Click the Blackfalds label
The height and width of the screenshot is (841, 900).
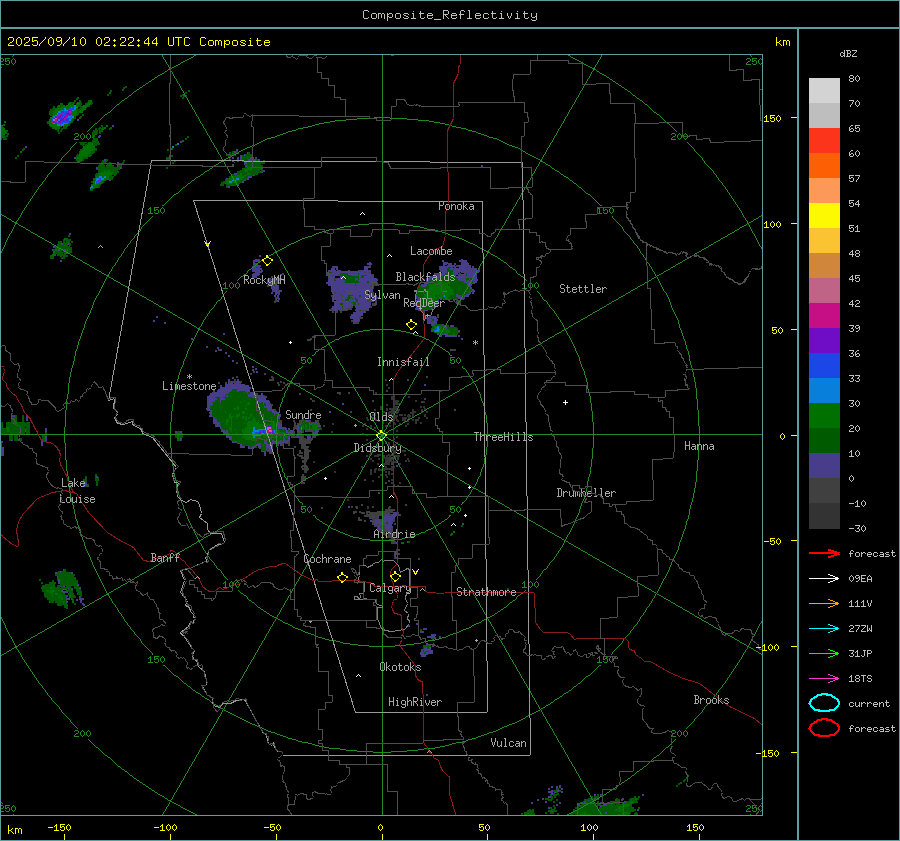(425, 277)
